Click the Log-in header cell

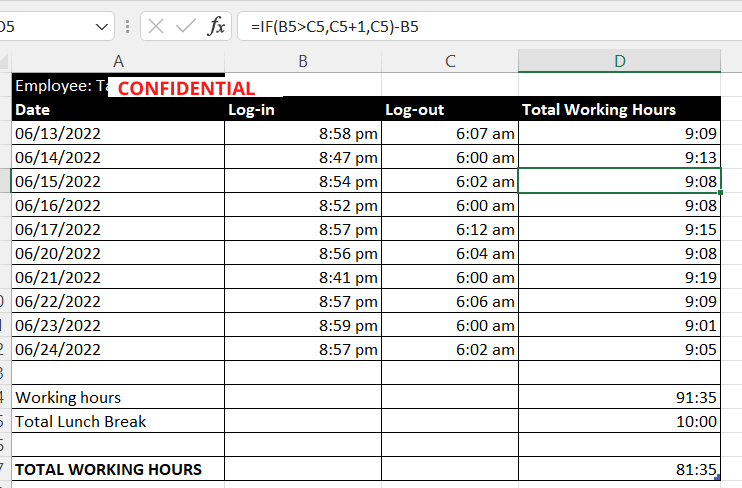303,110
